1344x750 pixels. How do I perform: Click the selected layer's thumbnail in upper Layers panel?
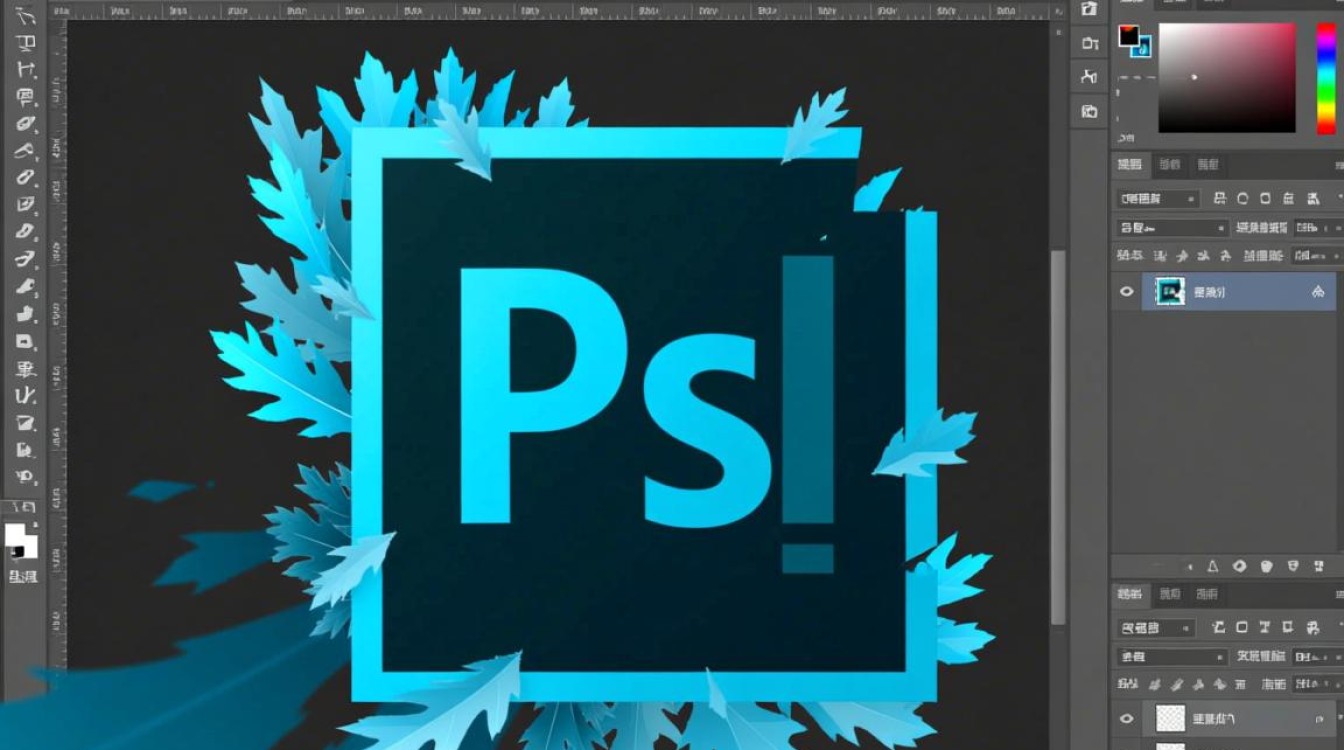click(1170, 292)
